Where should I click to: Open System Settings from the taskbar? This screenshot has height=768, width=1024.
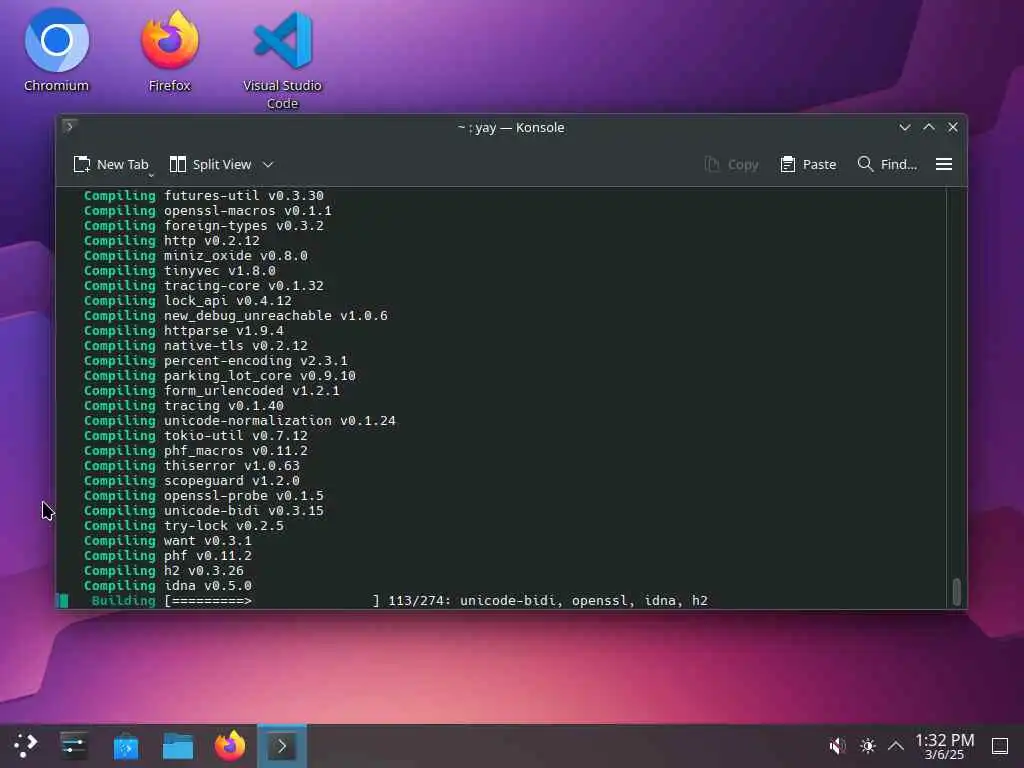(74, 746)
